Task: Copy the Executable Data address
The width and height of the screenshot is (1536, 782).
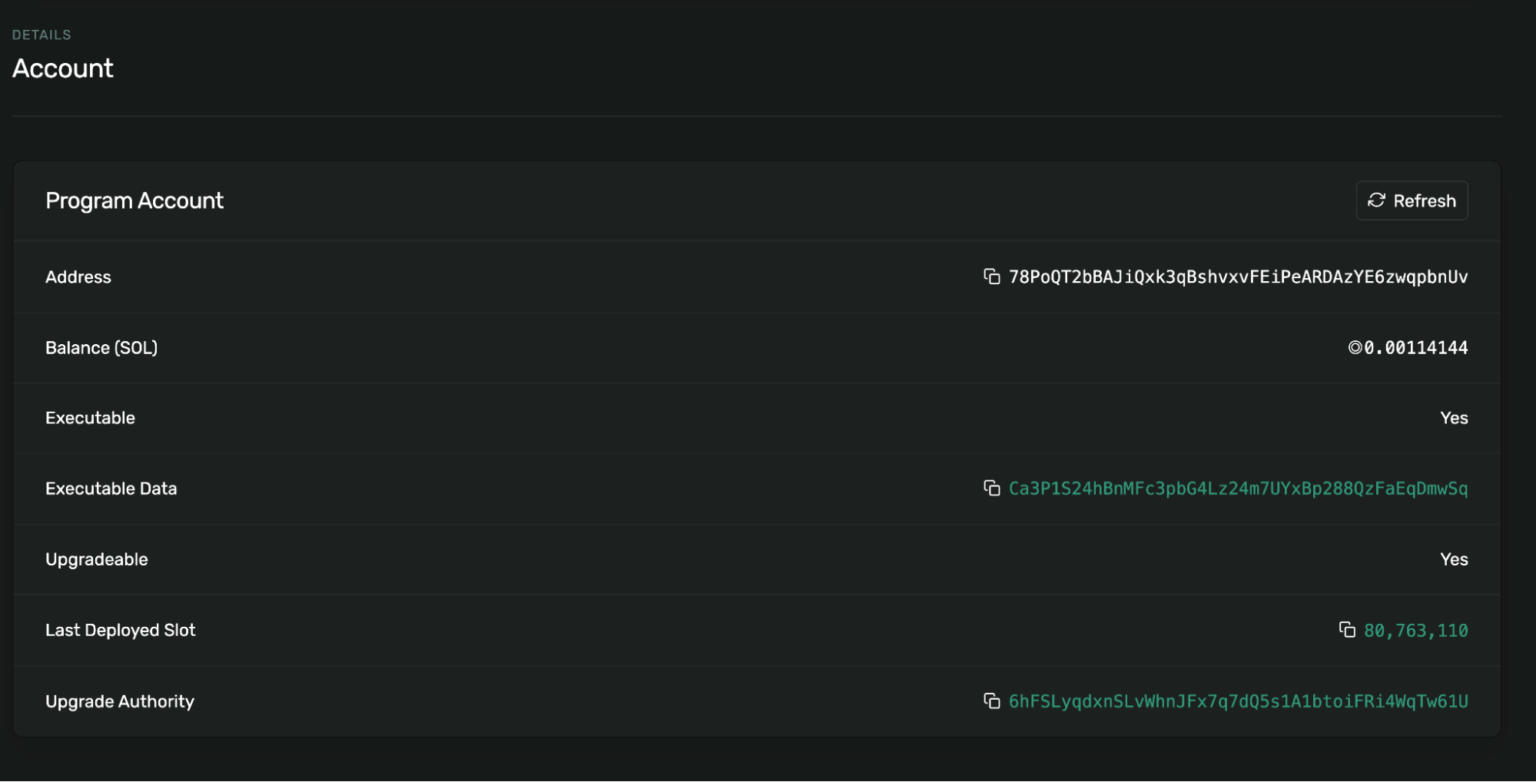Action: 991,488
